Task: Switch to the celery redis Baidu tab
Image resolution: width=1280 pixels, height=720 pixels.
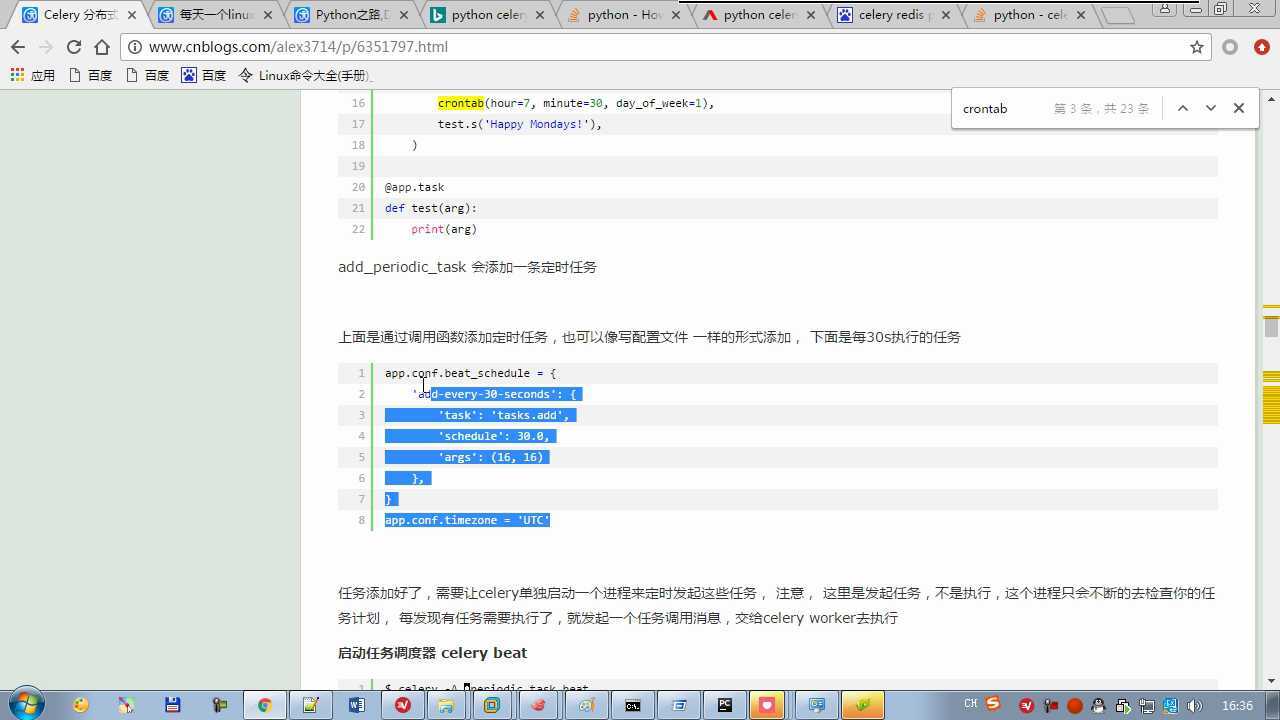Action: 894,15
